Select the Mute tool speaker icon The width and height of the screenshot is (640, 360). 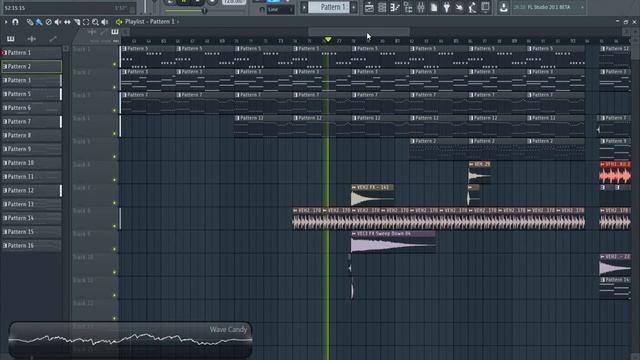coord(58,22)
